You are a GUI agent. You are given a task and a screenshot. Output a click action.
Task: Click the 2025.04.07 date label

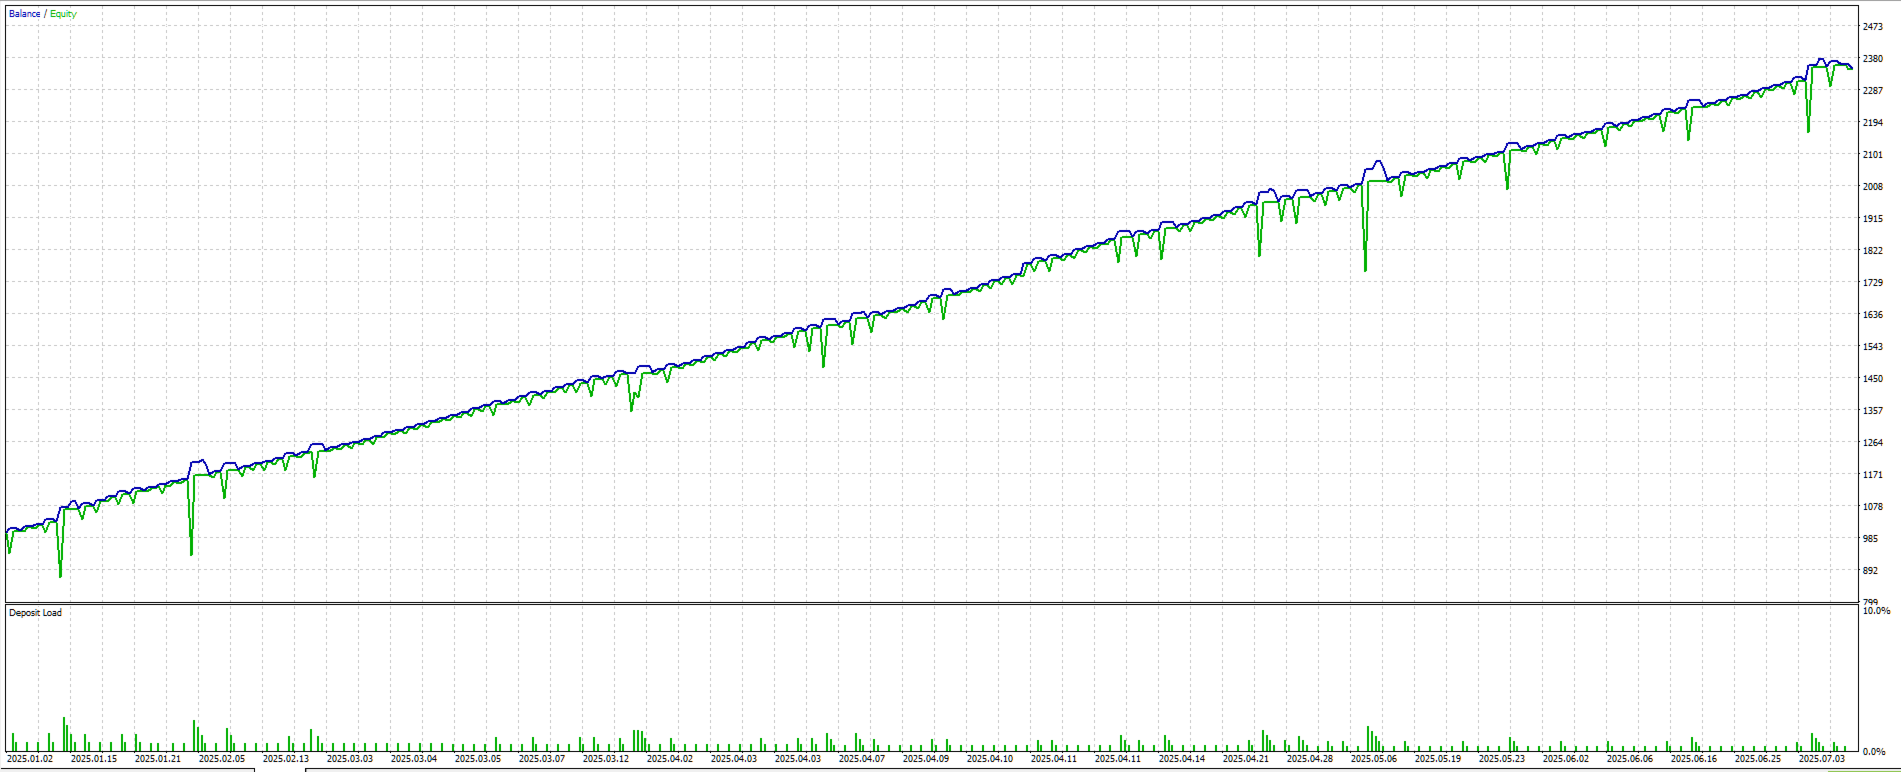tap(862, 759)
